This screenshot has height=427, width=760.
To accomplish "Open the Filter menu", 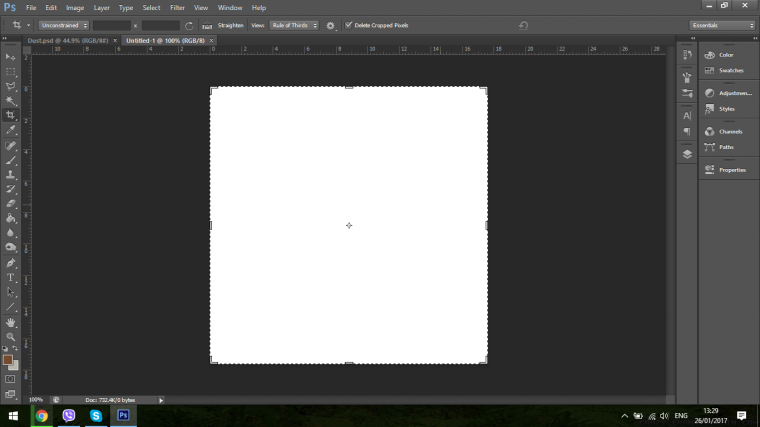I will click(x=177, y=8).
